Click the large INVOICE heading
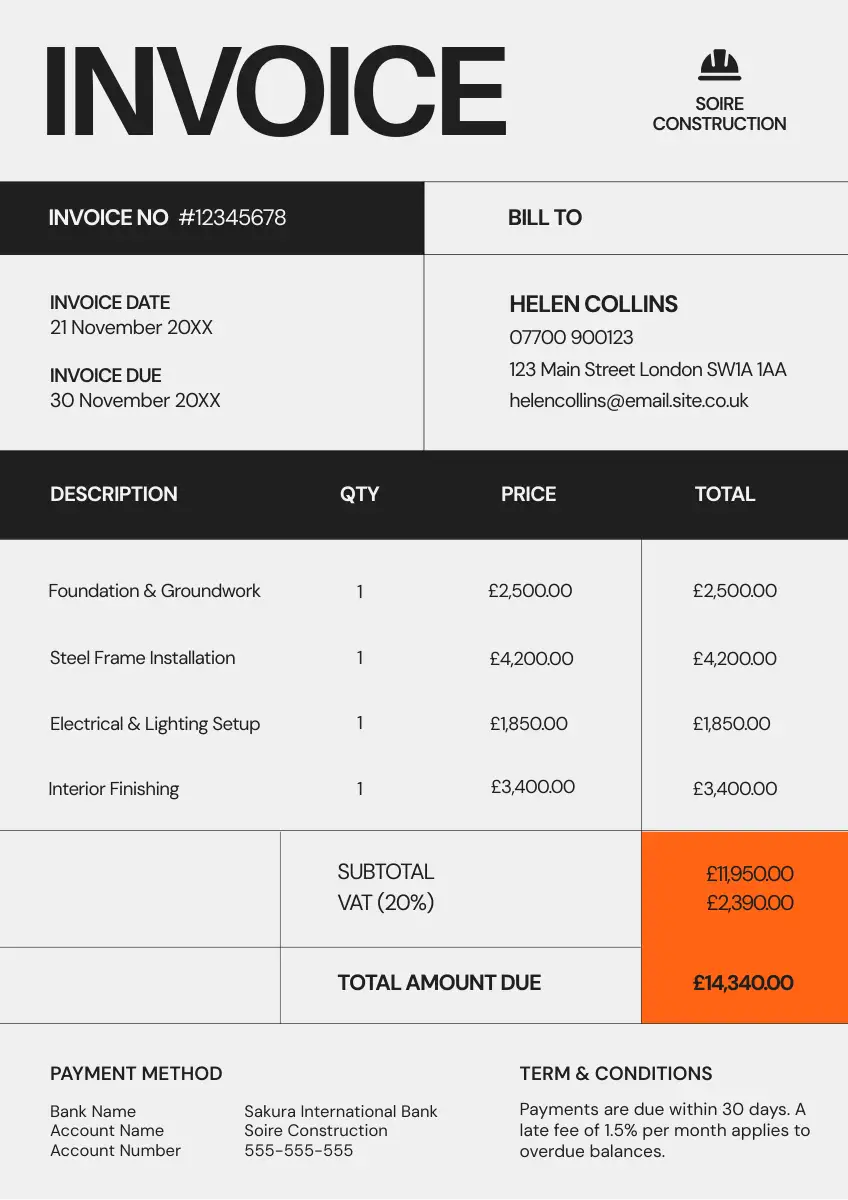848x1200 pixels. tap(276, 91)
